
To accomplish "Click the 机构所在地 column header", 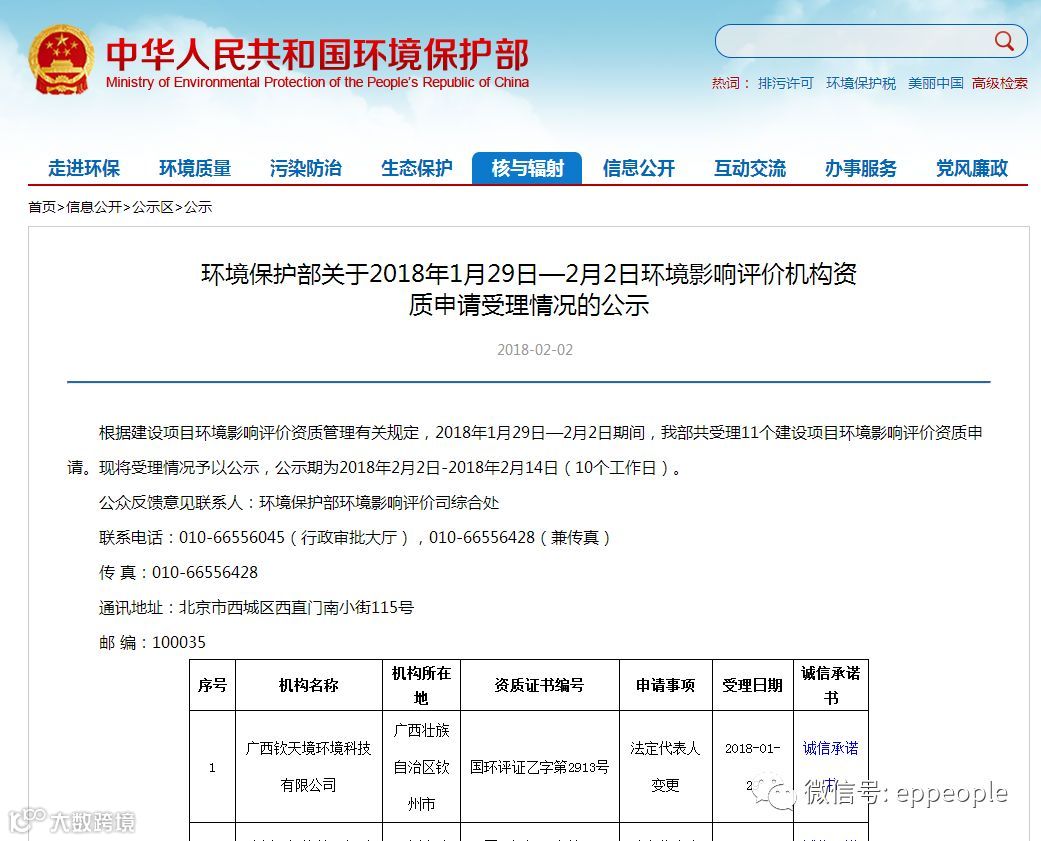I will 421,685.
